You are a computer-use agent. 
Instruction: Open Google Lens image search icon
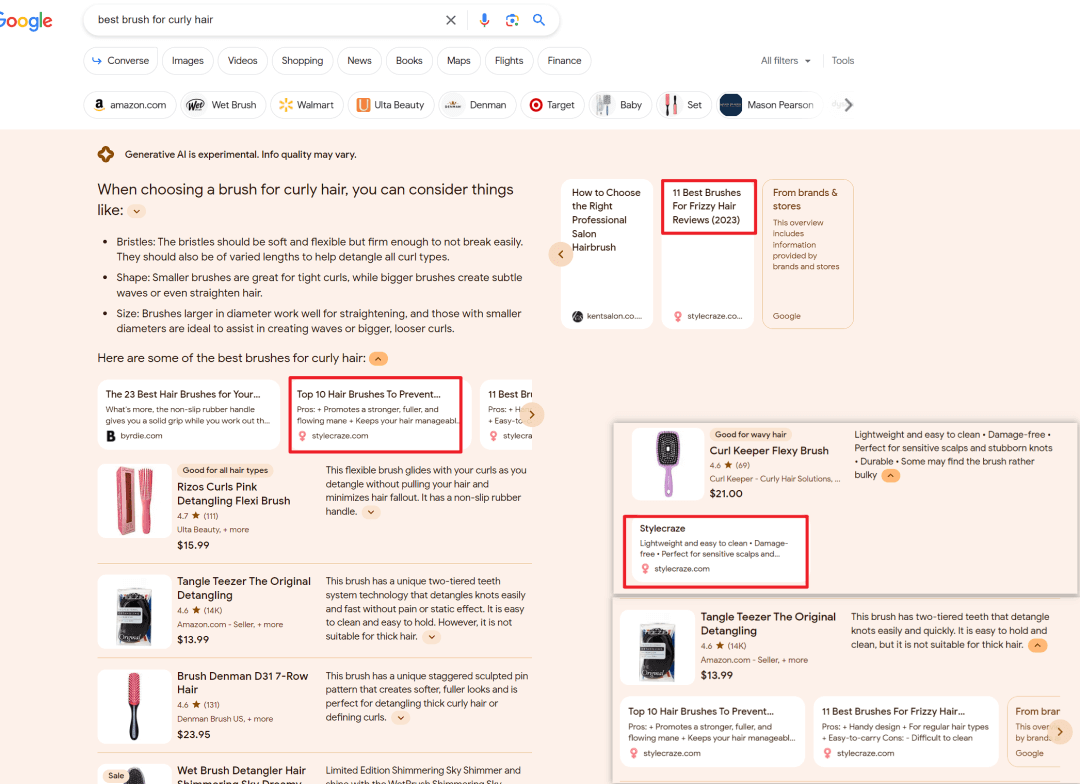coord(512,20)
